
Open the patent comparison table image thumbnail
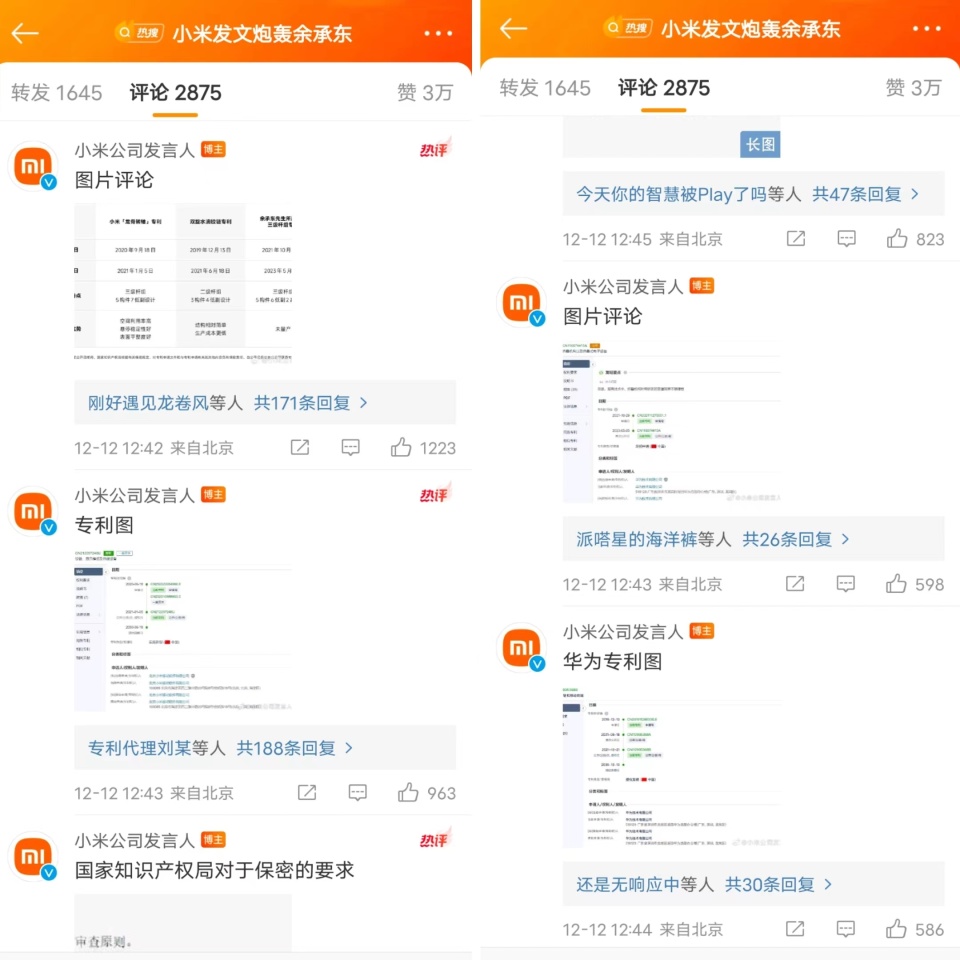coord(183,285)
